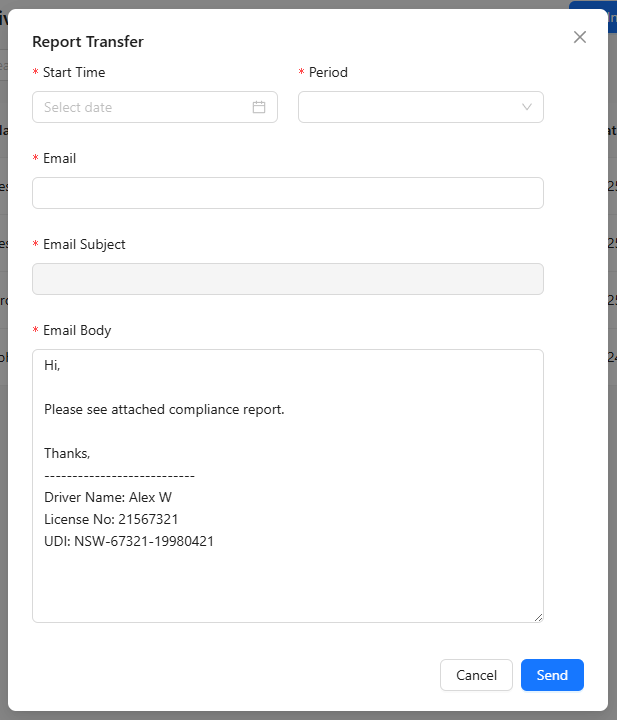Click the Start Time field label
617x720 pixels.
click(x=74, y=72)
